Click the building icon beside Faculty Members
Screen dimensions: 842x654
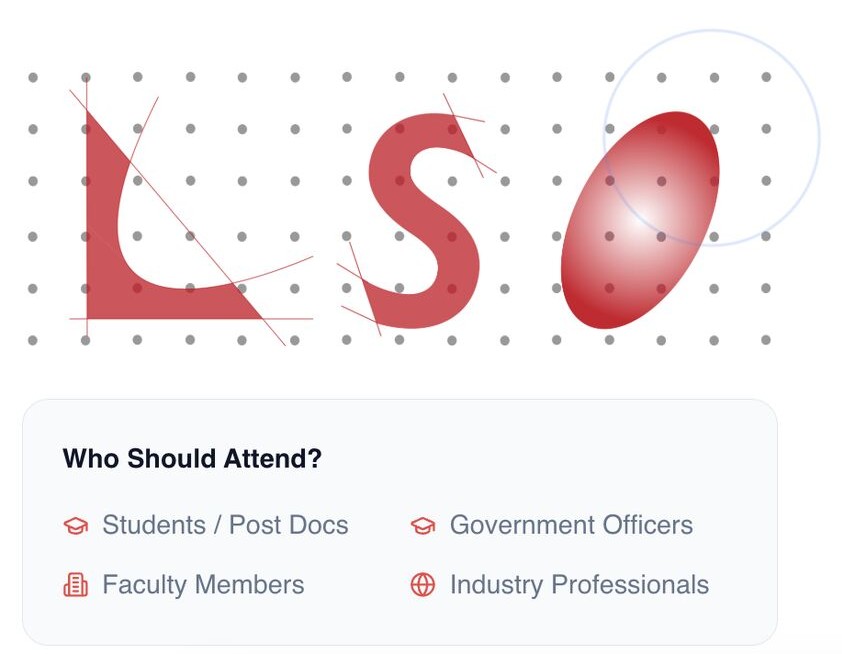pyautogui.click(x=75, y=585)
